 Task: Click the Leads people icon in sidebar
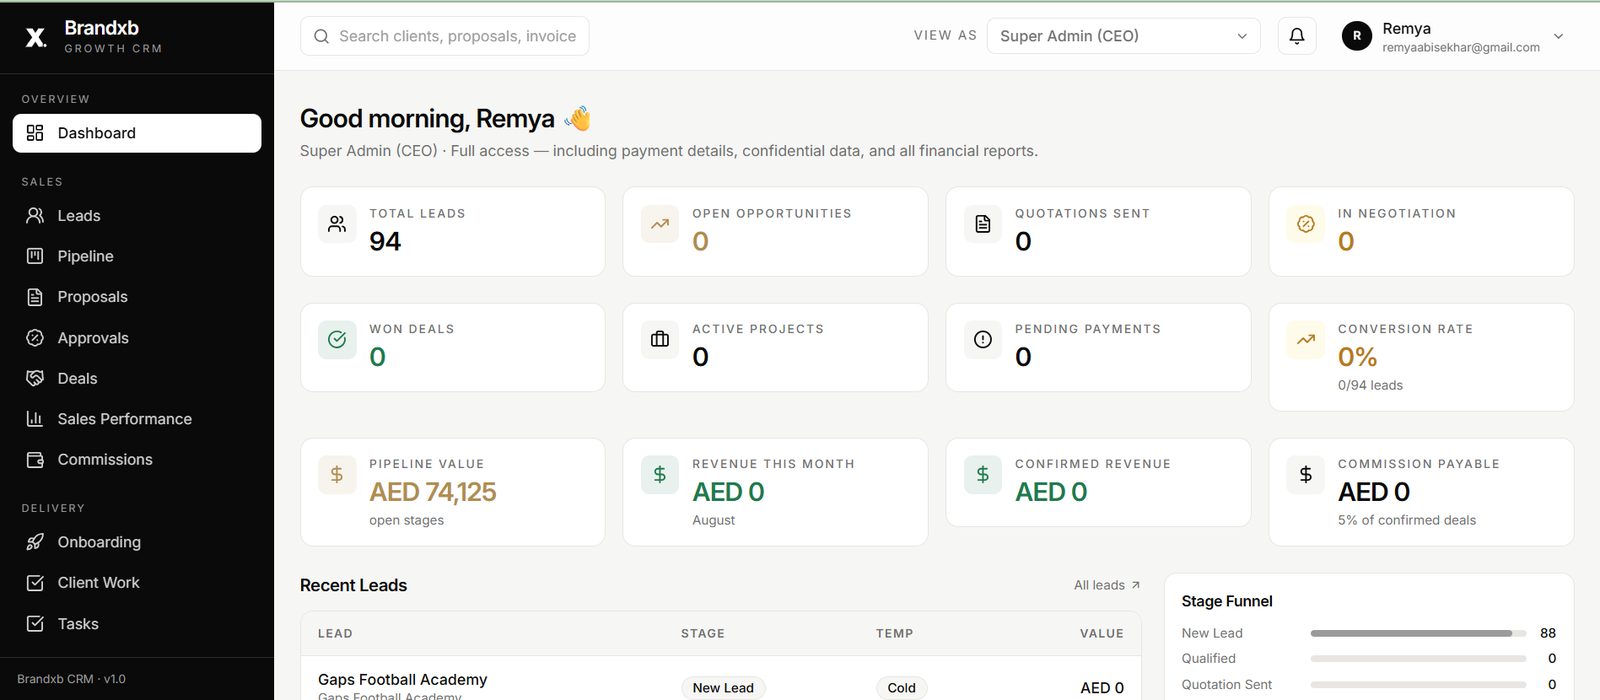click(35, 215)
